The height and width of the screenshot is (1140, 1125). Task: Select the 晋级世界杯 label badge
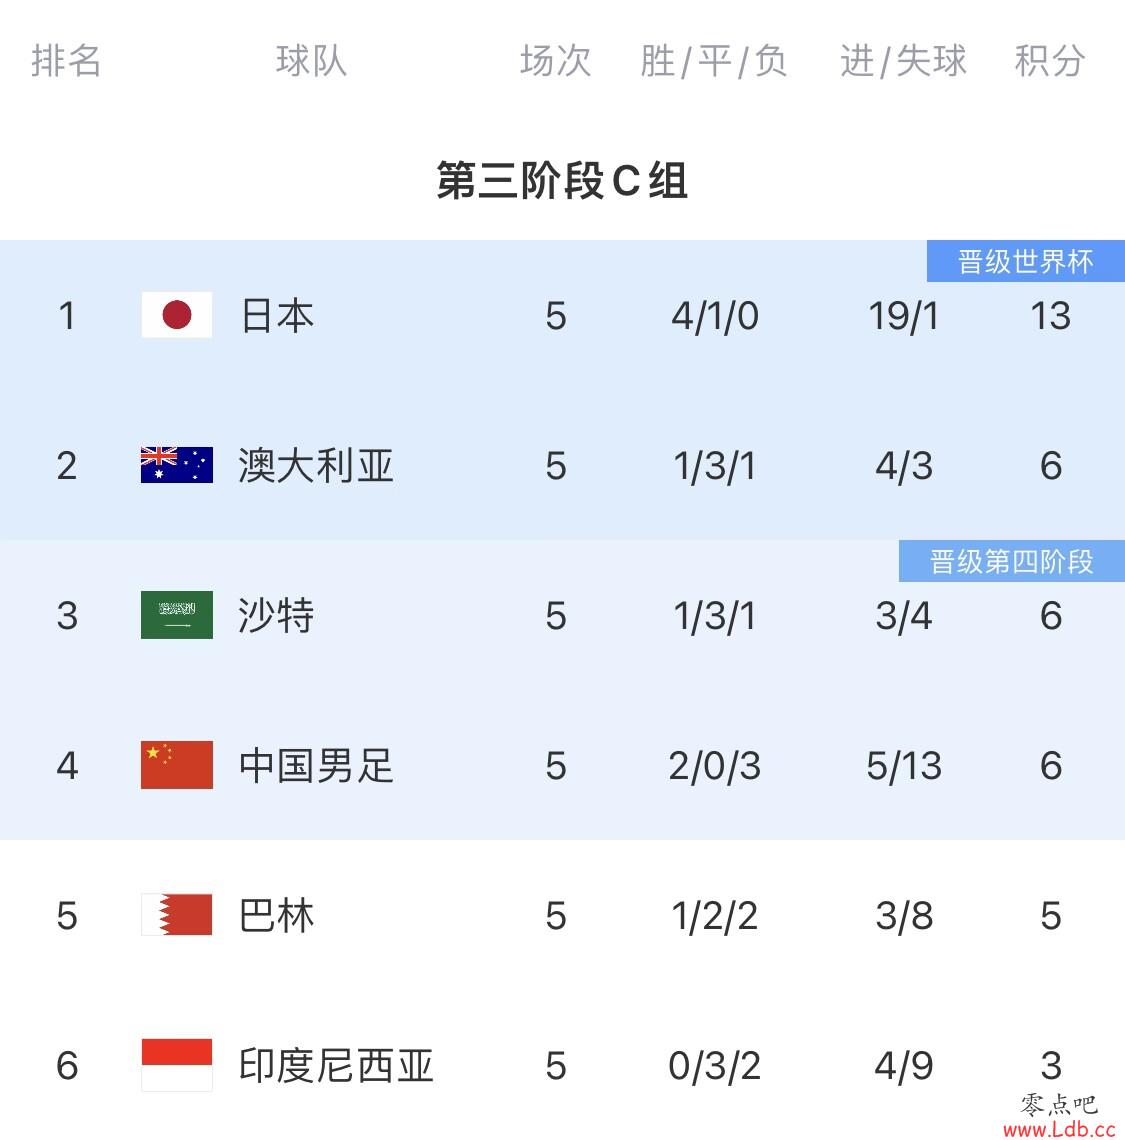(x=1025, y=261)
